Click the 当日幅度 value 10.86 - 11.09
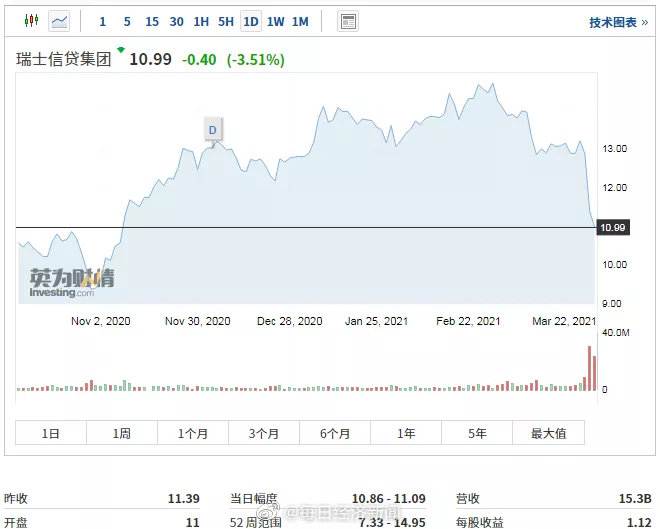660x529 pixels. tap(389, 499)
